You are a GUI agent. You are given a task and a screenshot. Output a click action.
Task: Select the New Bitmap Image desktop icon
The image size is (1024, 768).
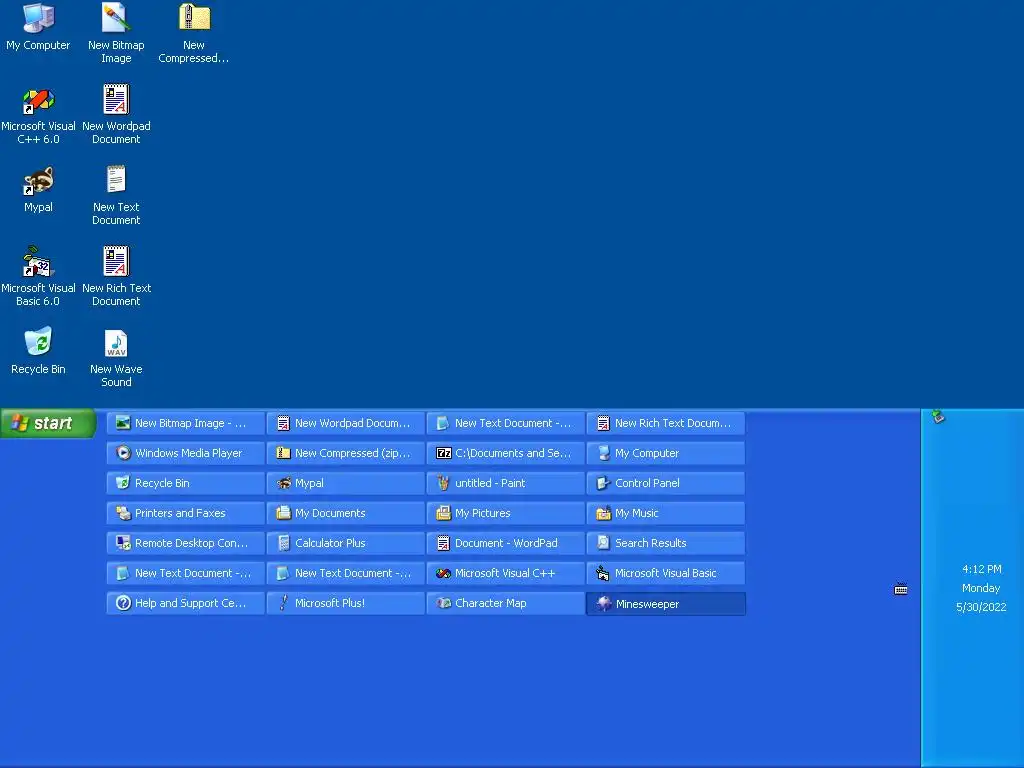click(116, 33)
